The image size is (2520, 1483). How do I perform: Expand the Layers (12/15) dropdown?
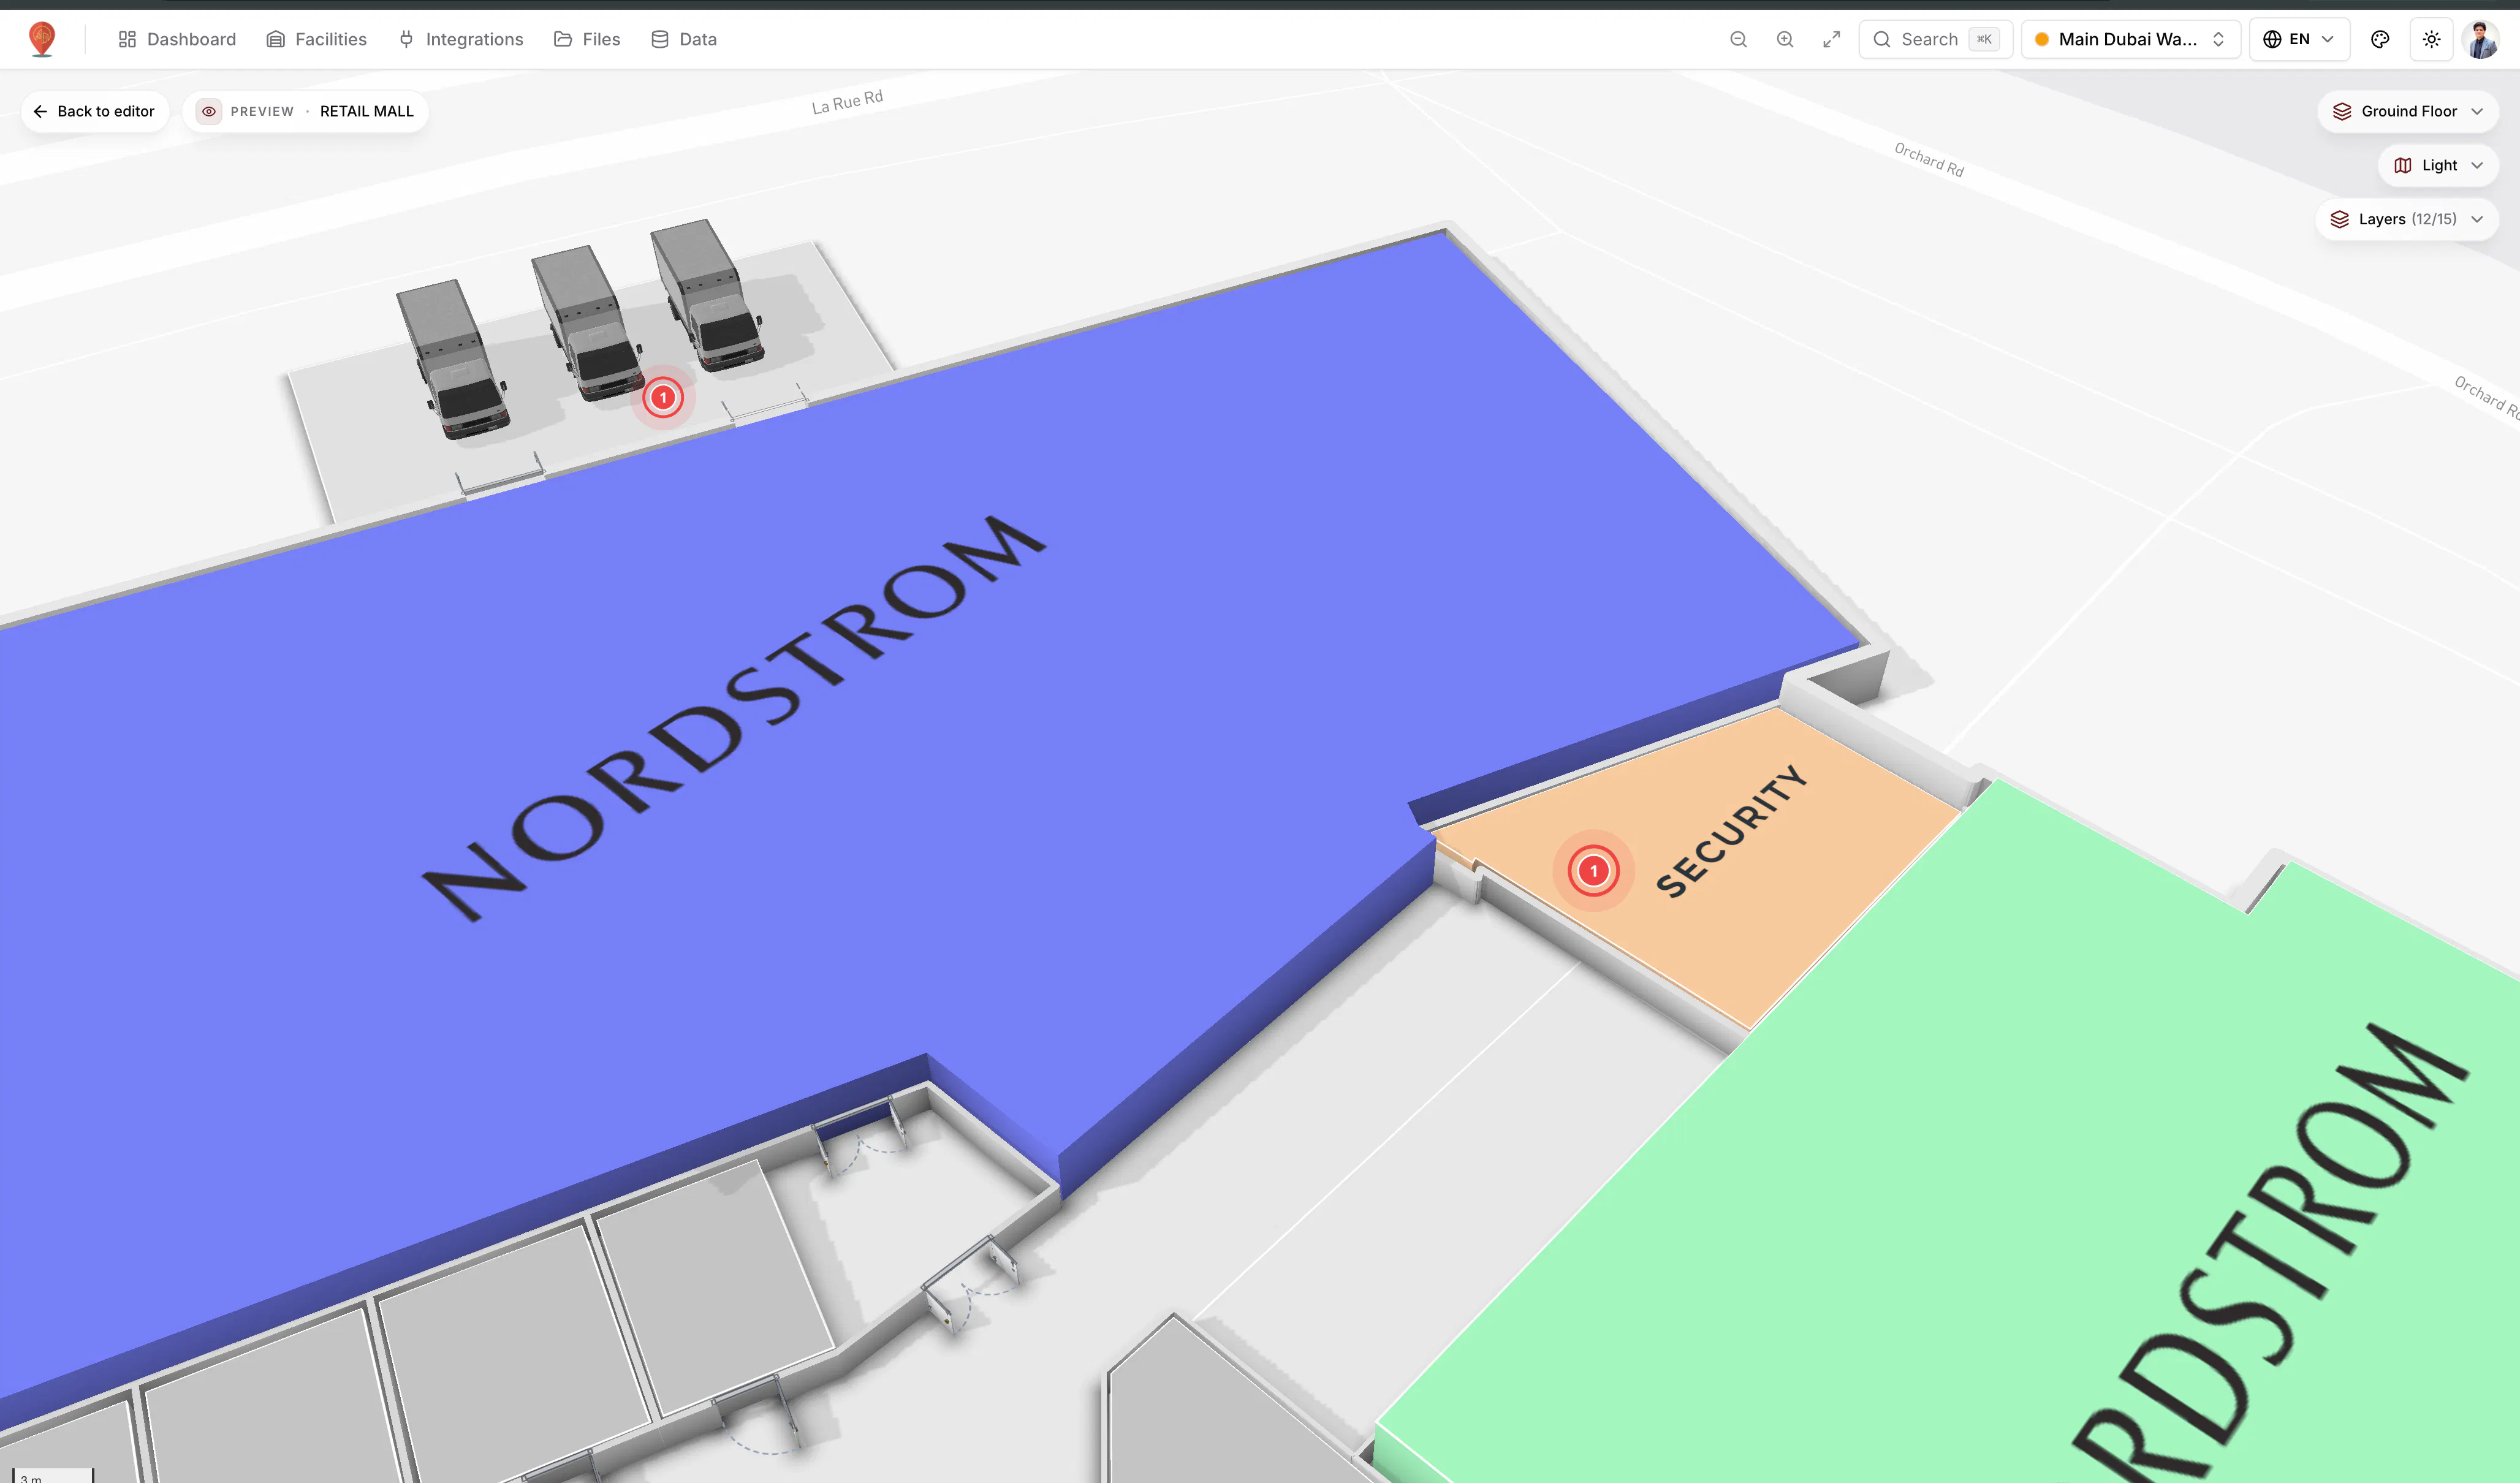(x=2406, y=219)
